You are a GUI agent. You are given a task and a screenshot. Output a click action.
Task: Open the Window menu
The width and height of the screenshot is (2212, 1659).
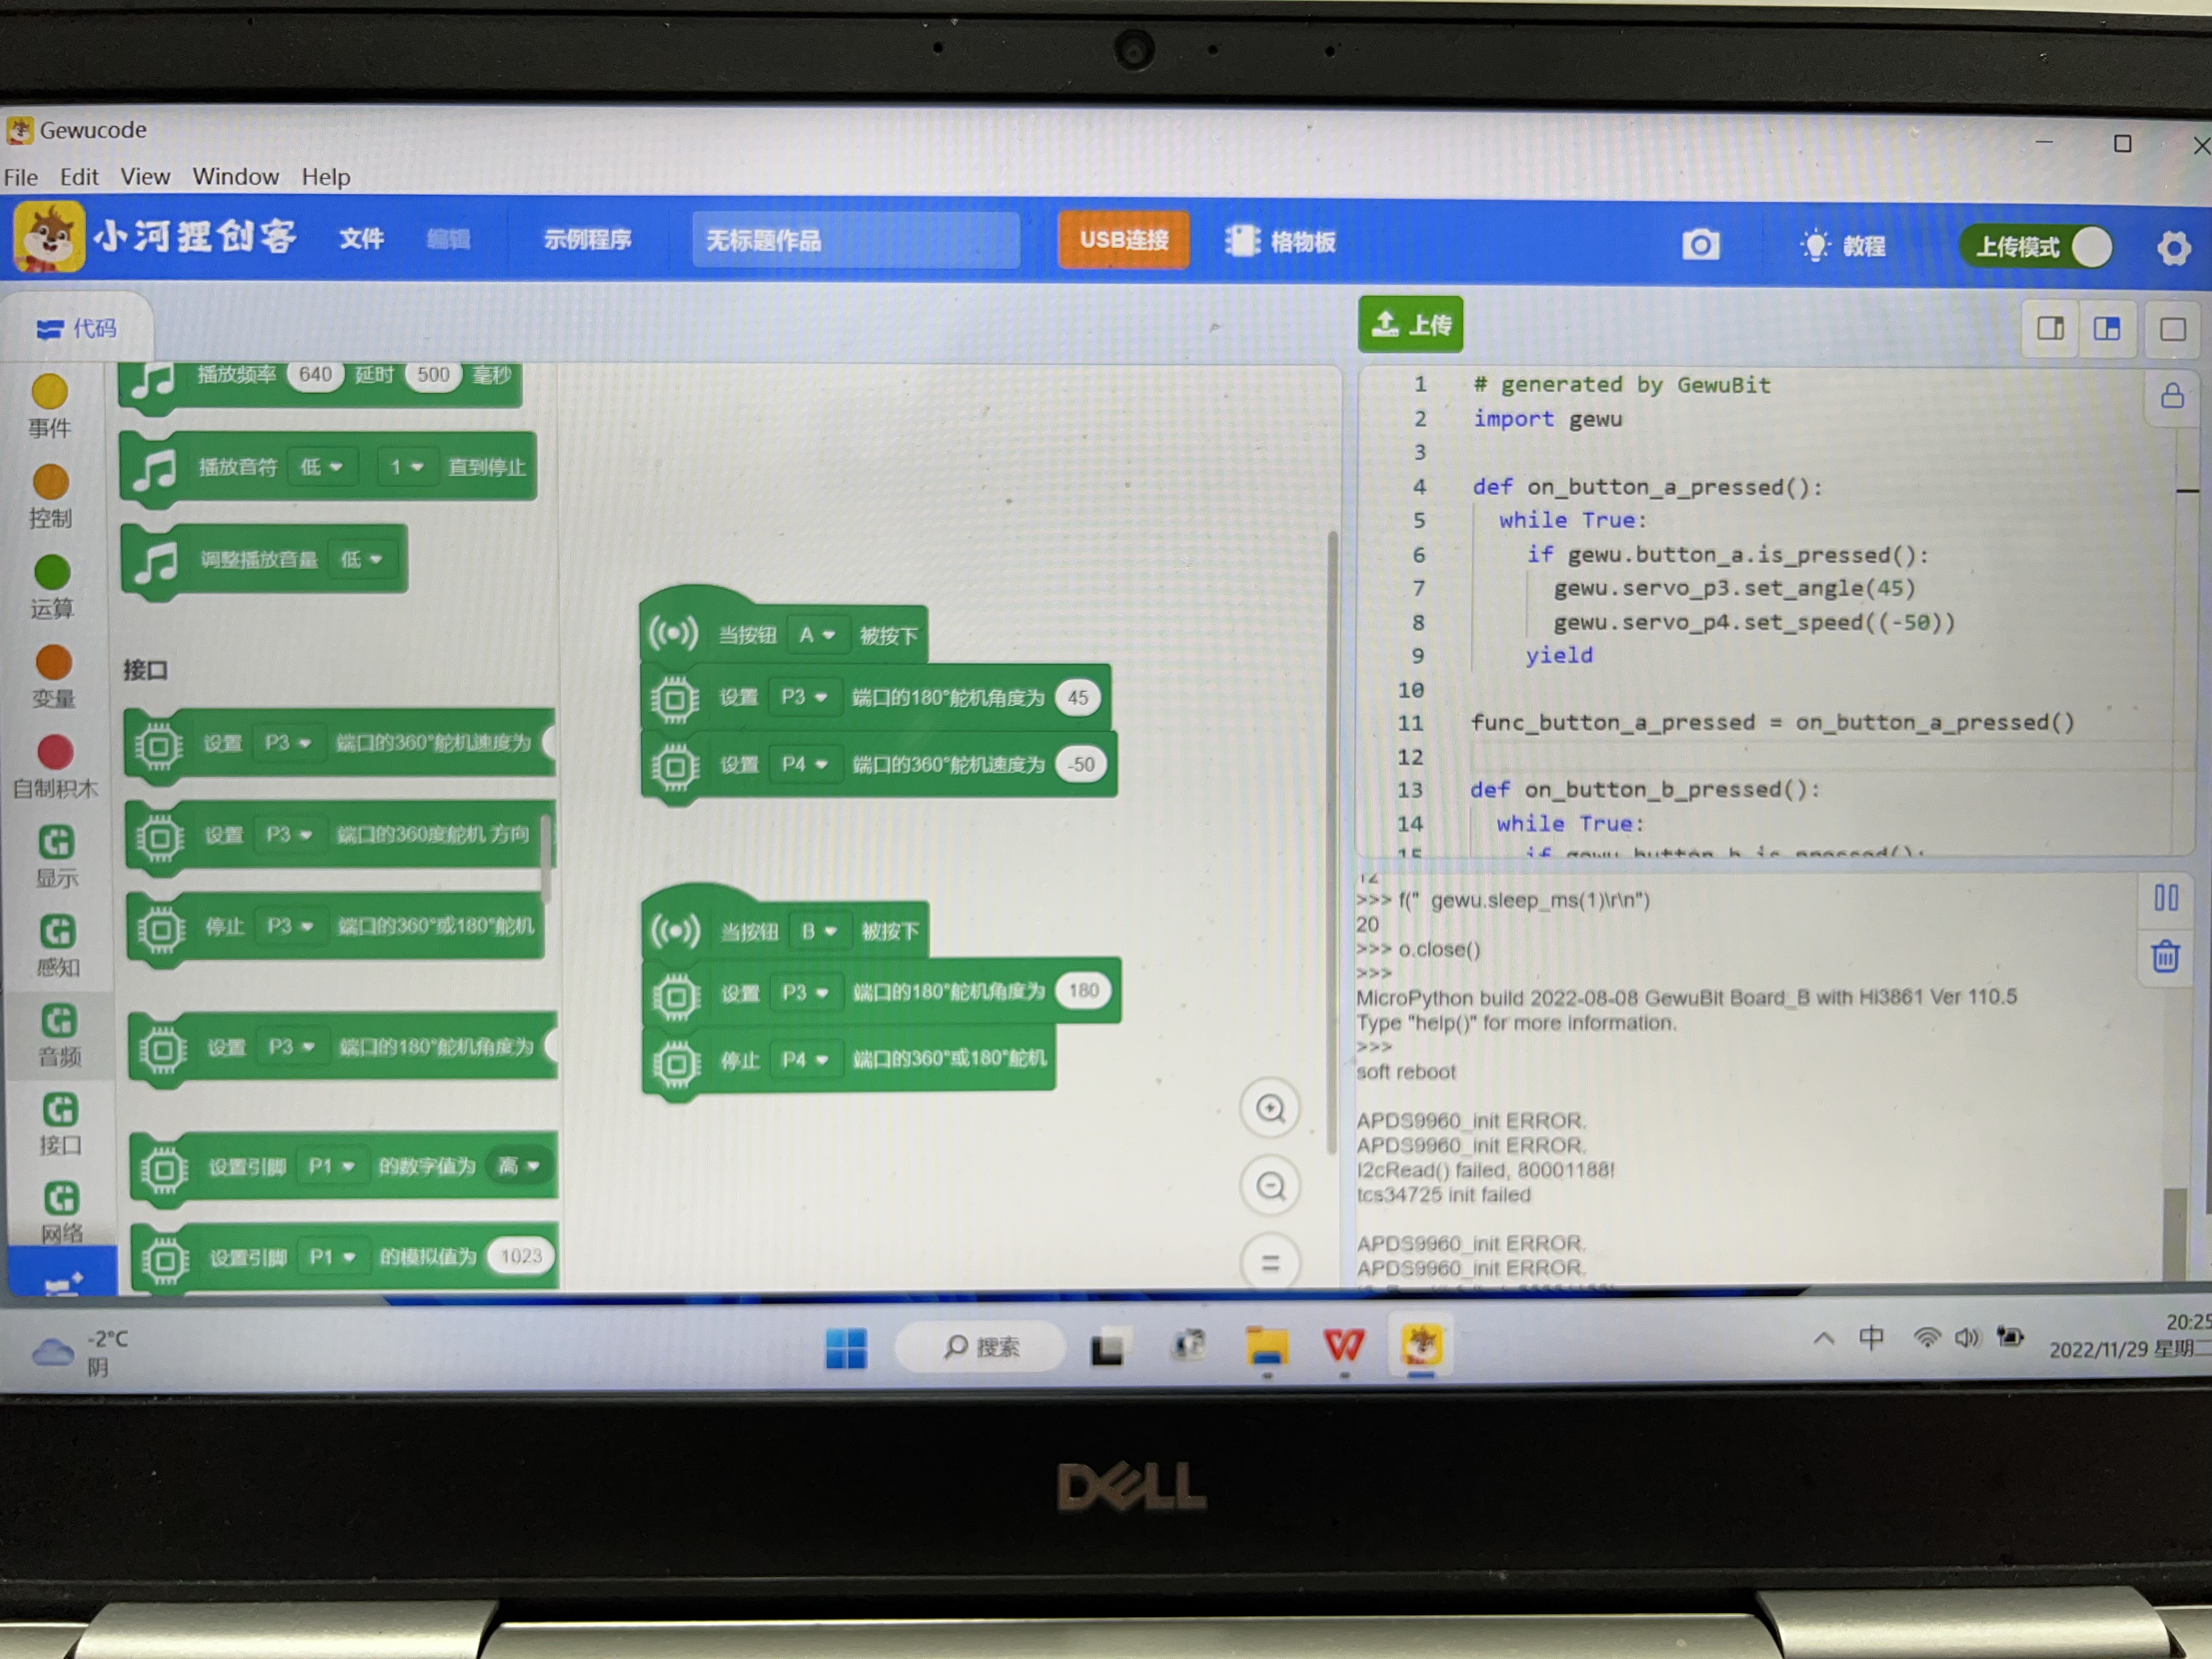tap(235, 177)
